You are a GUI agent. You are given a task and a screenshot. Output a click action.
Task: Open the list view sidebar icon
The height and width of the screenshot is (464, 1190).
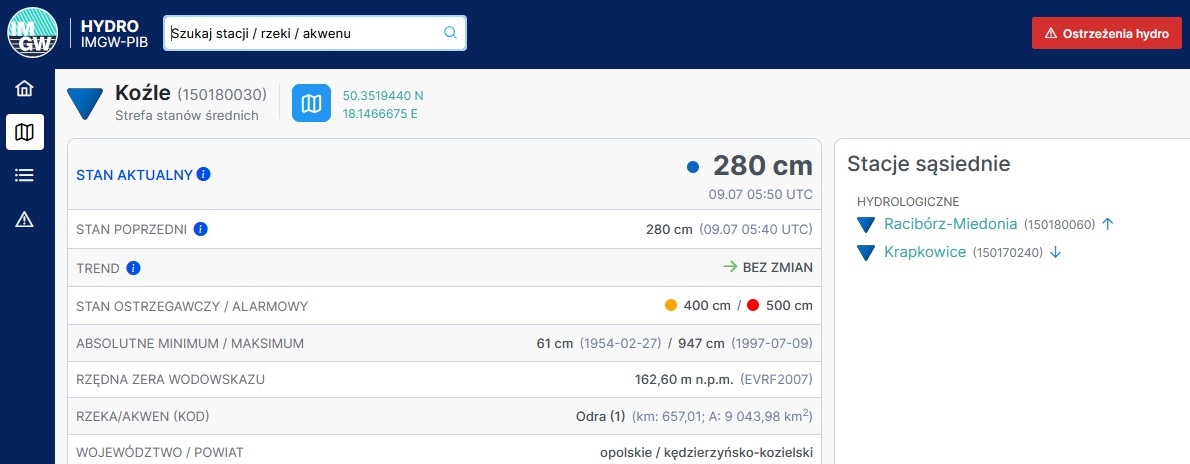[25, 175]
